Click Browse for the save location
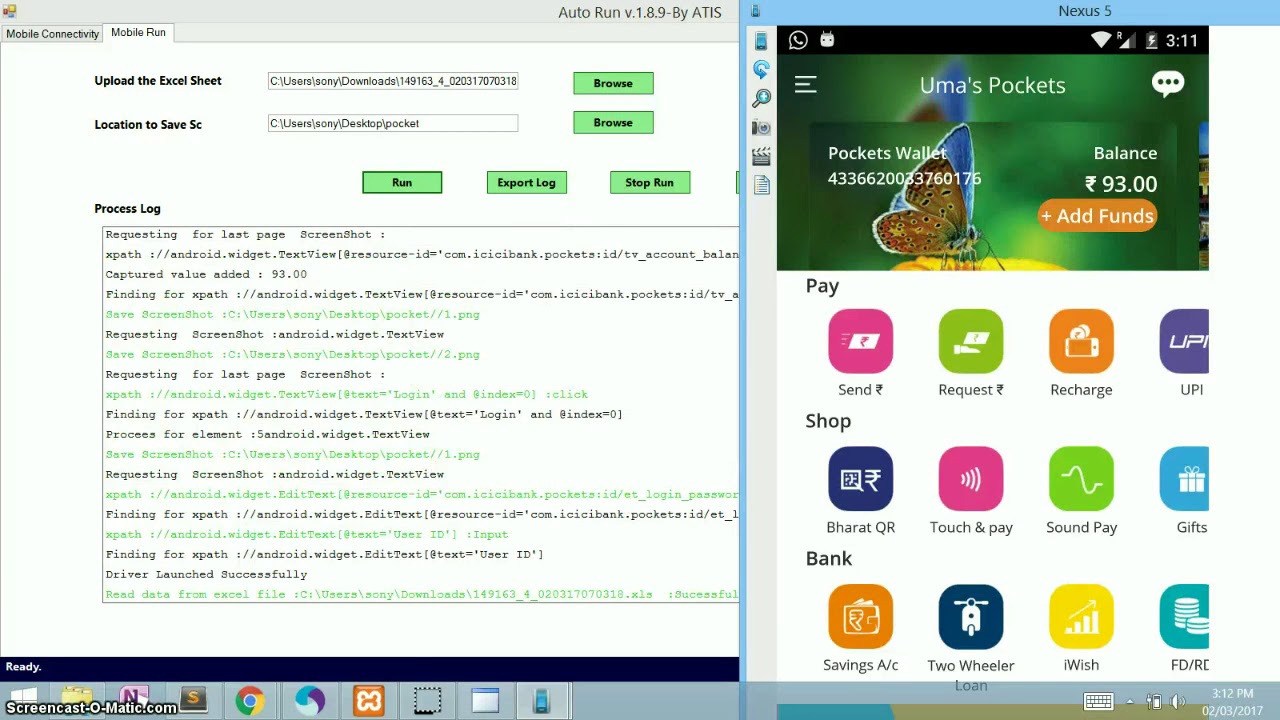 click(x=613, y=122)
